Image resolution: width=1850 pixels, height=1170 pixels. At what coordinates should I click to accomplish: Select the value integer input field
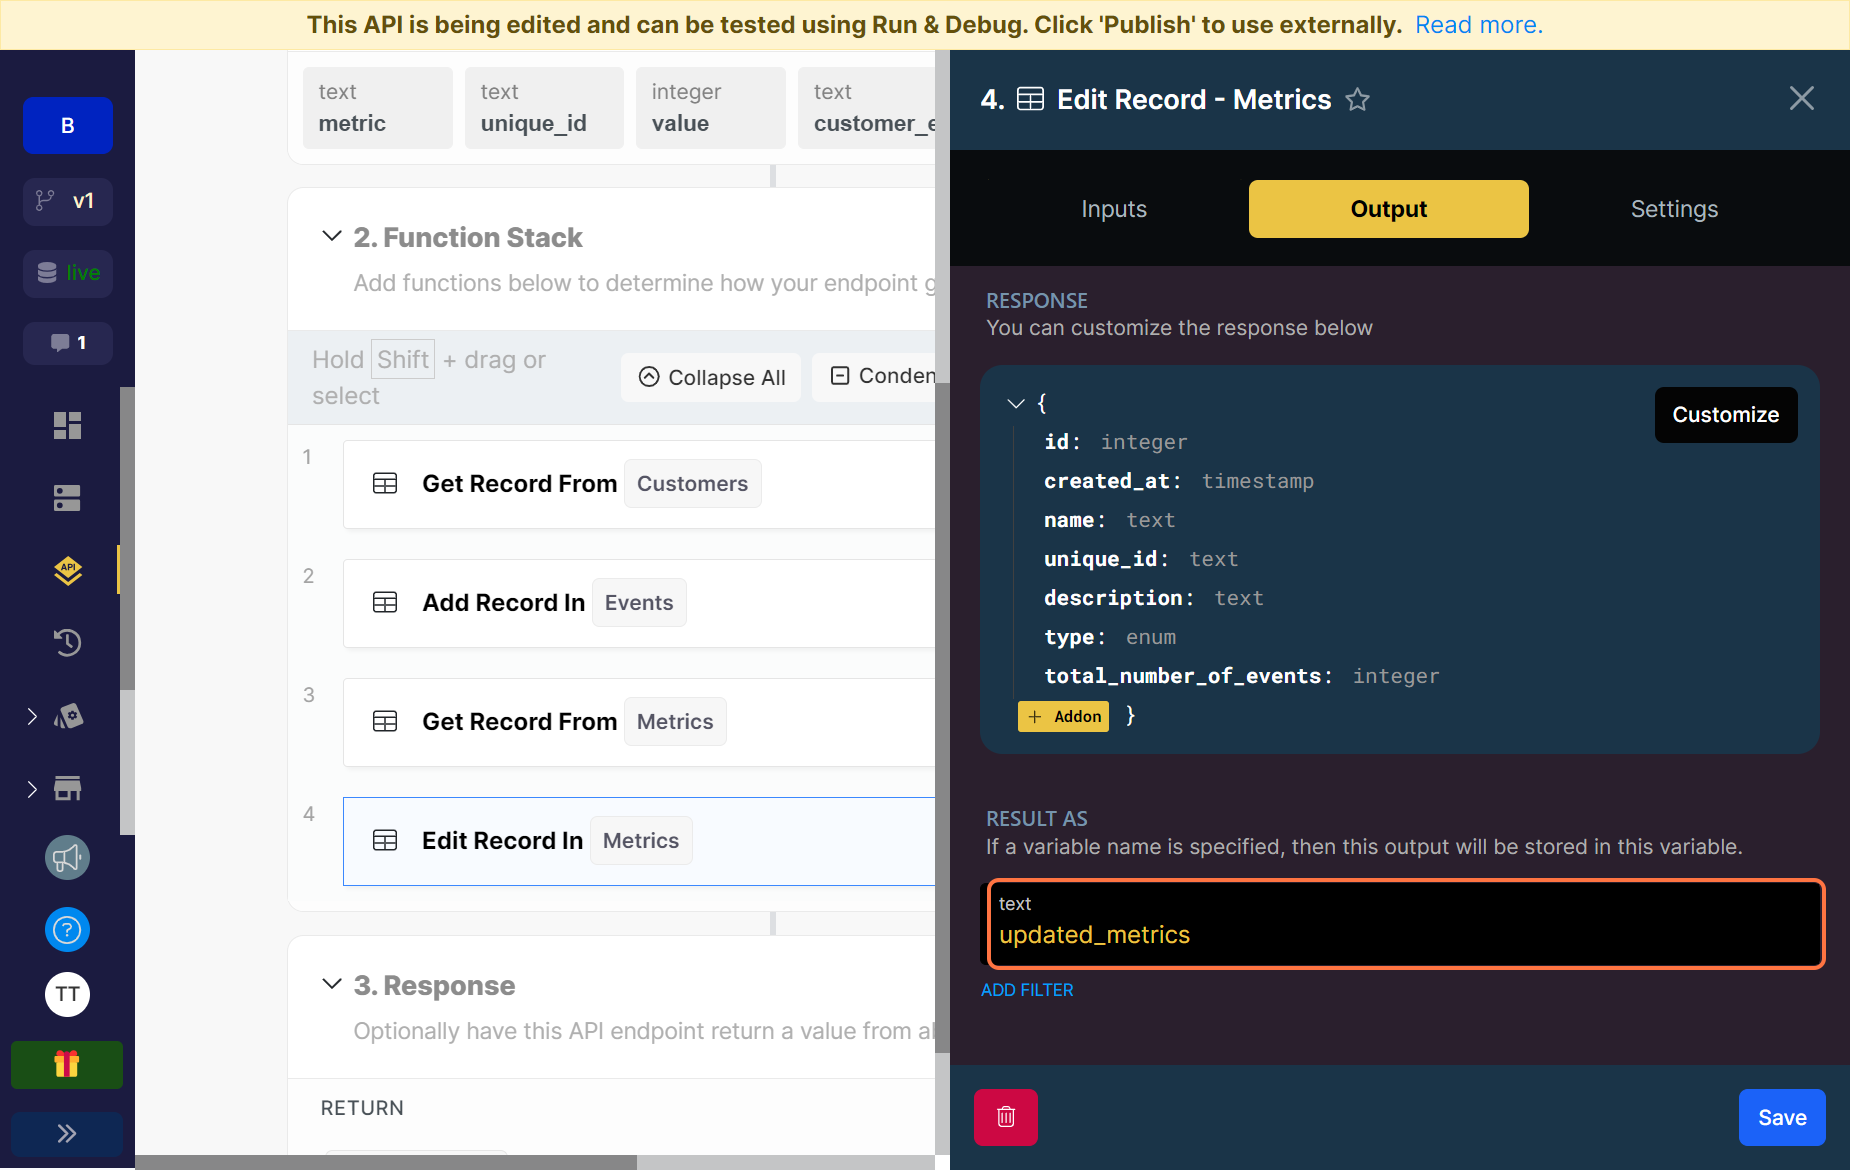pos(711,108)
